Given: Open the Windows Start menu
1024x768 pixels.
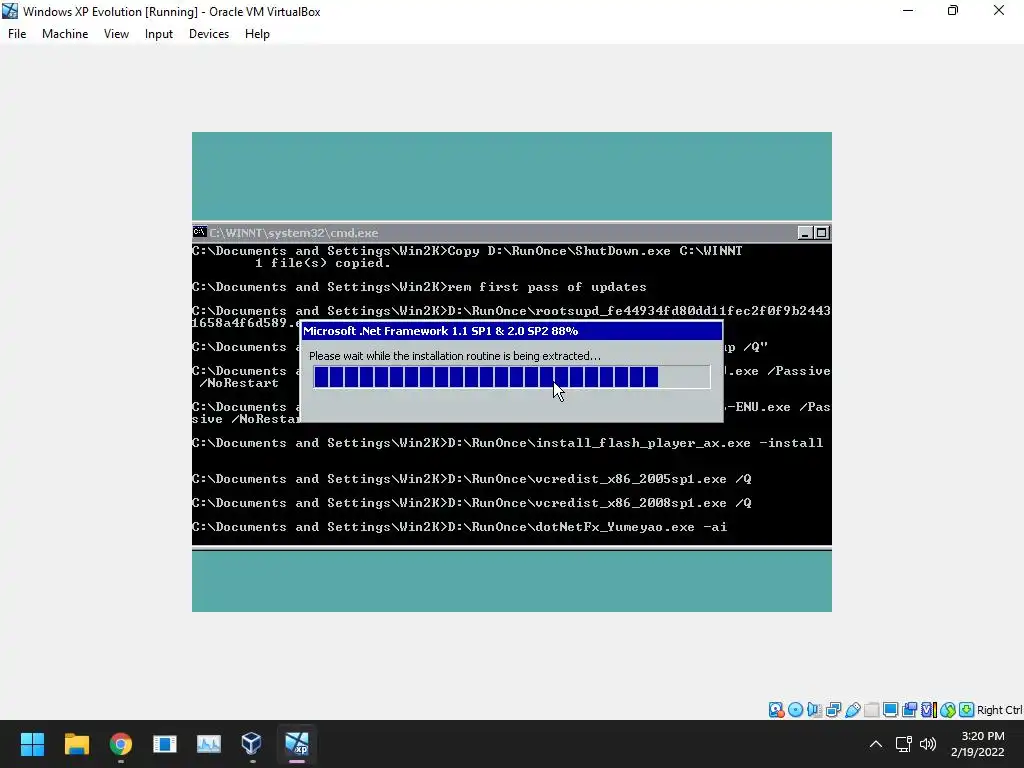Looking at the screenshot, I should pos(32,744).
